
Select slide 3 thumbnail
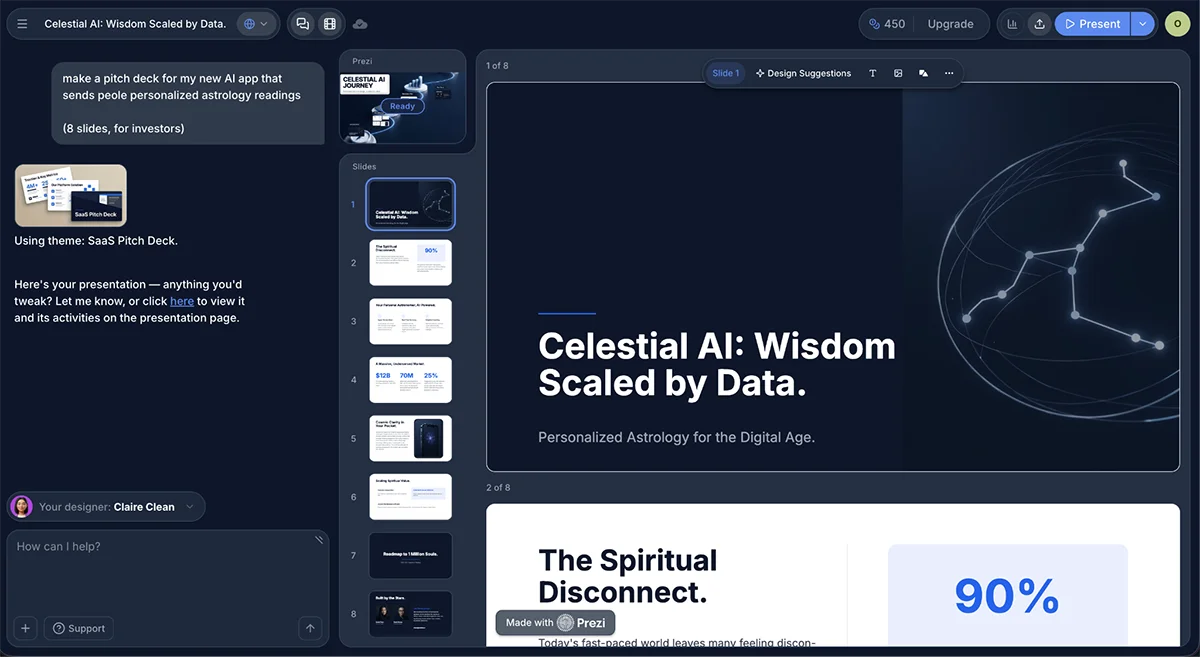pyautogui.click(x=411, y=321)
